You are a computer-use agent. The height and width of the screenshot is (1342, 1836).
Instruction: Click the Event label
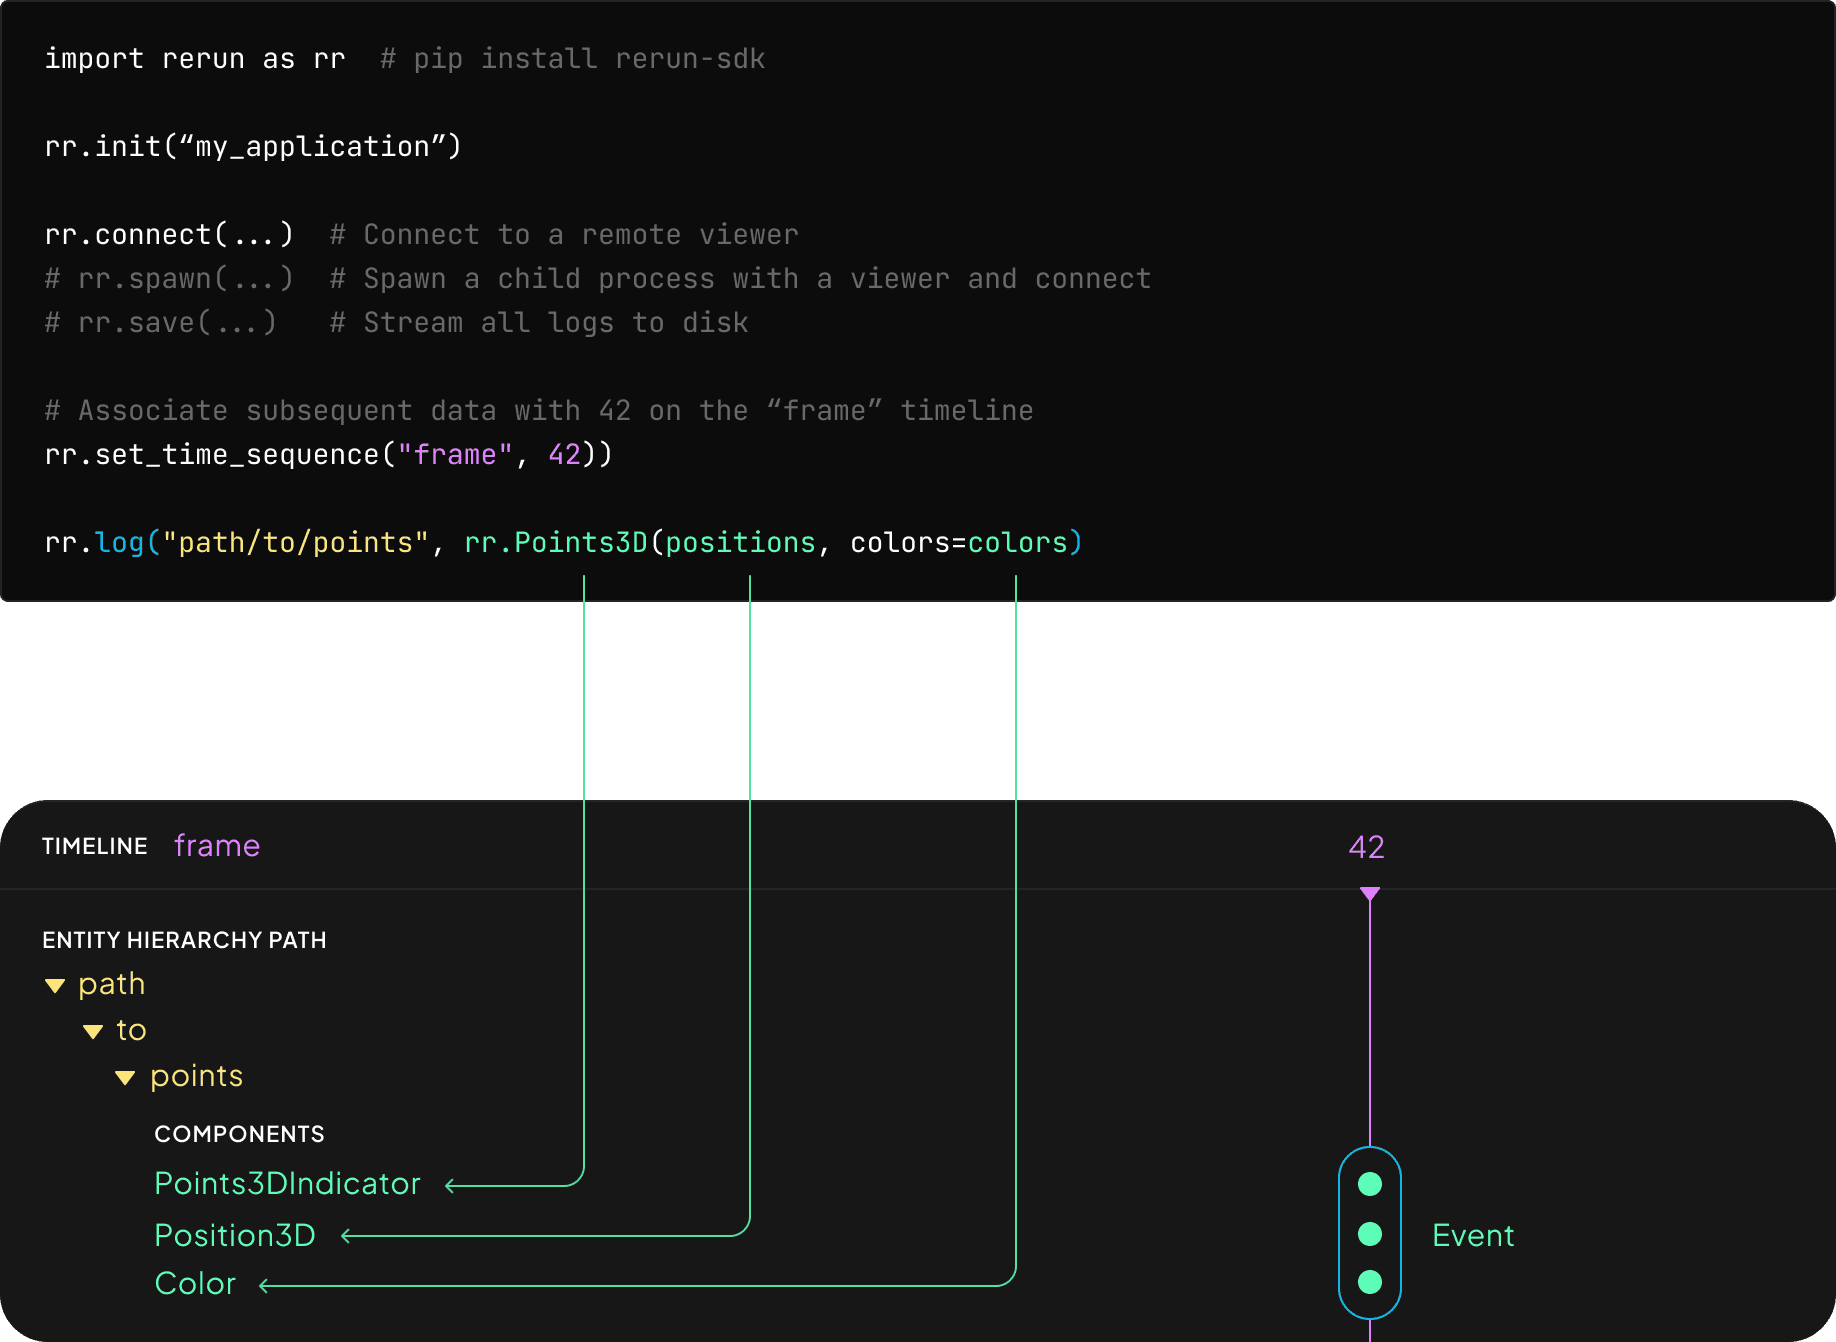coord(1473,1236)
